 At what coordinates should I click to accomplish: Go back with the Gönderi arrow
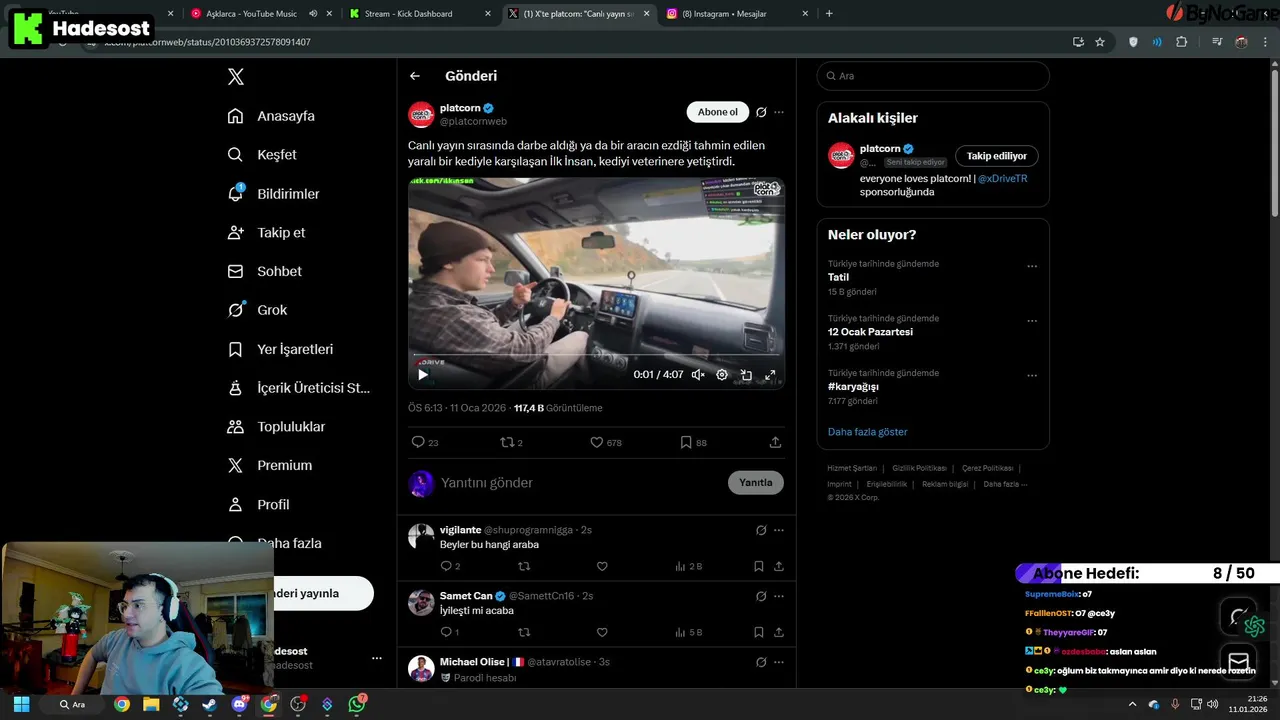point(415,76)
